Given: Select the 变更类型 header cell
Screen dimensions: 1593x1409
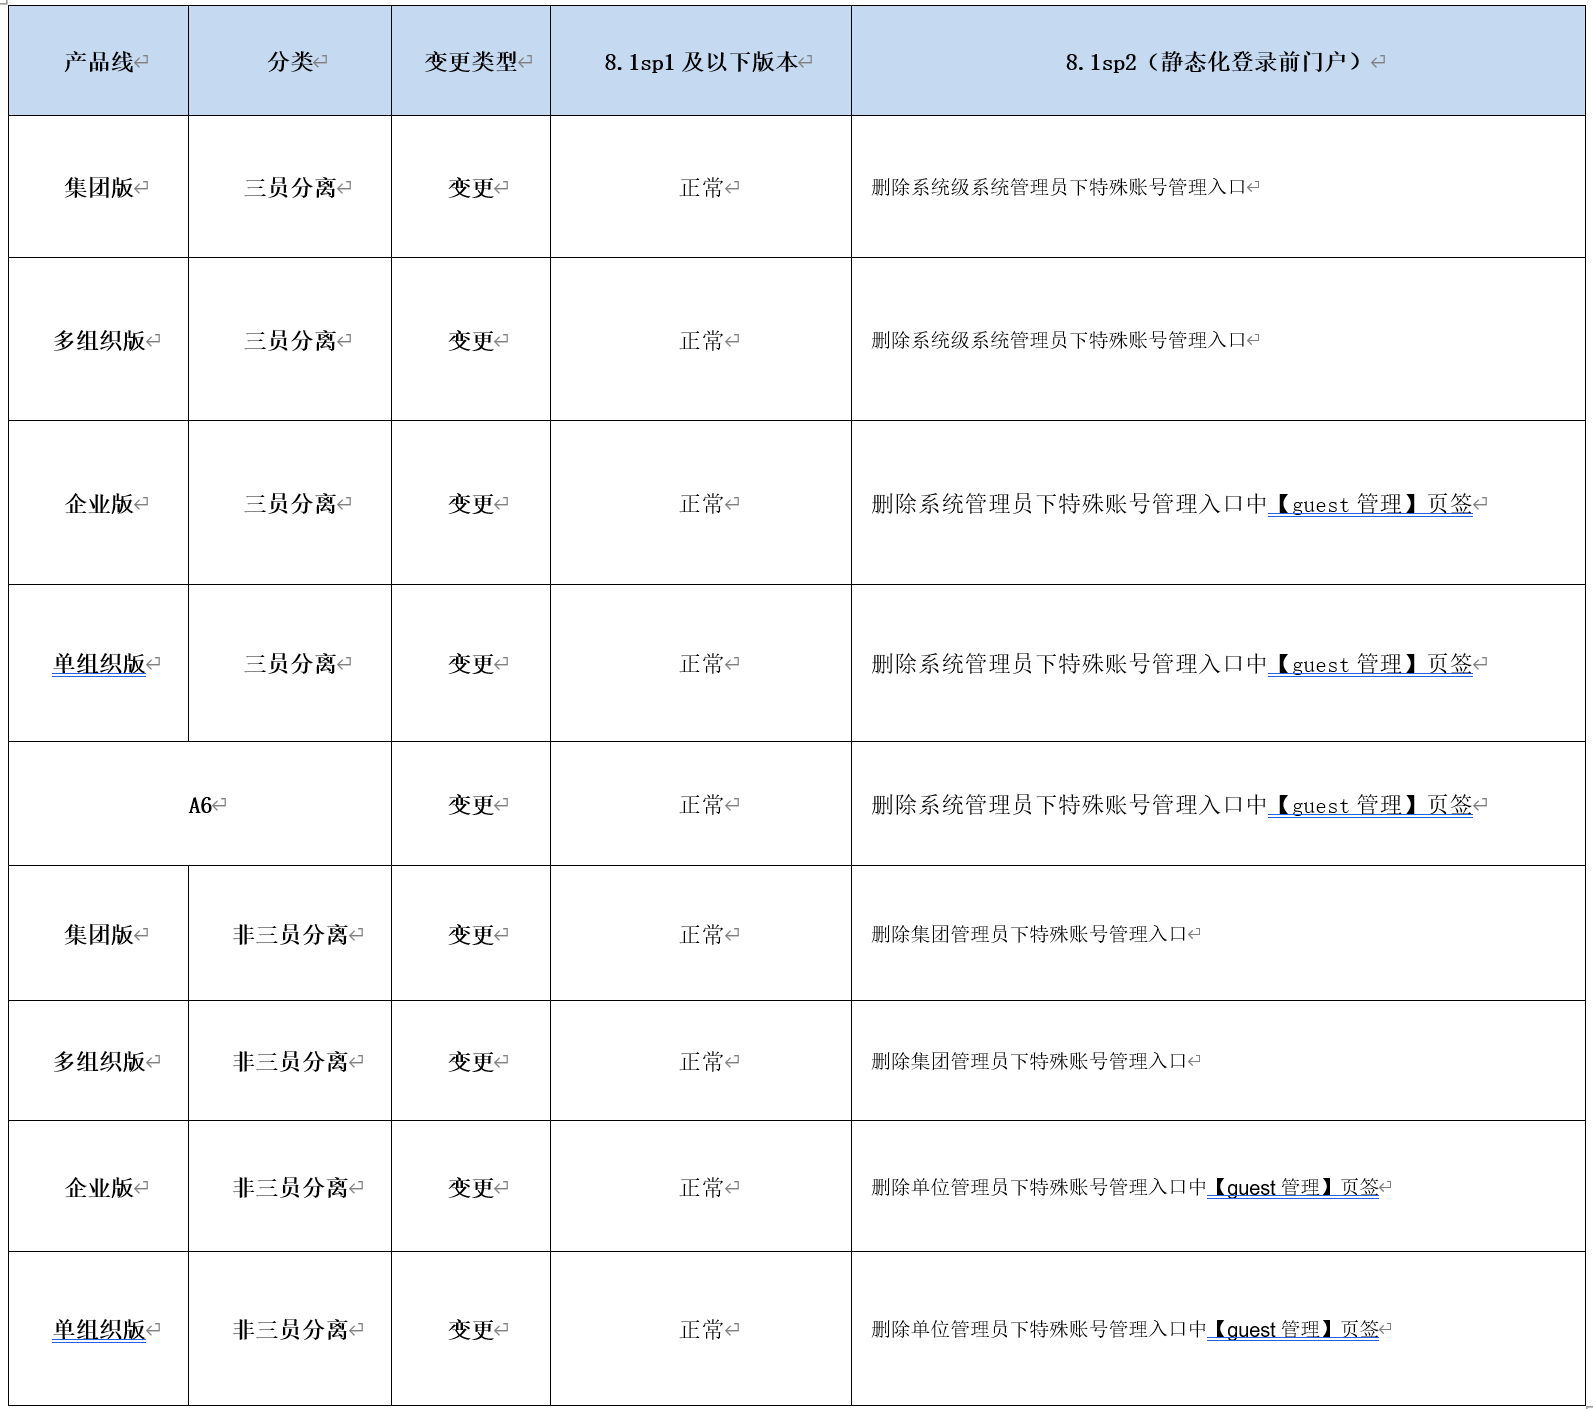Looking at the screenshot, I should pyautogui.click(x=471, y=62).
